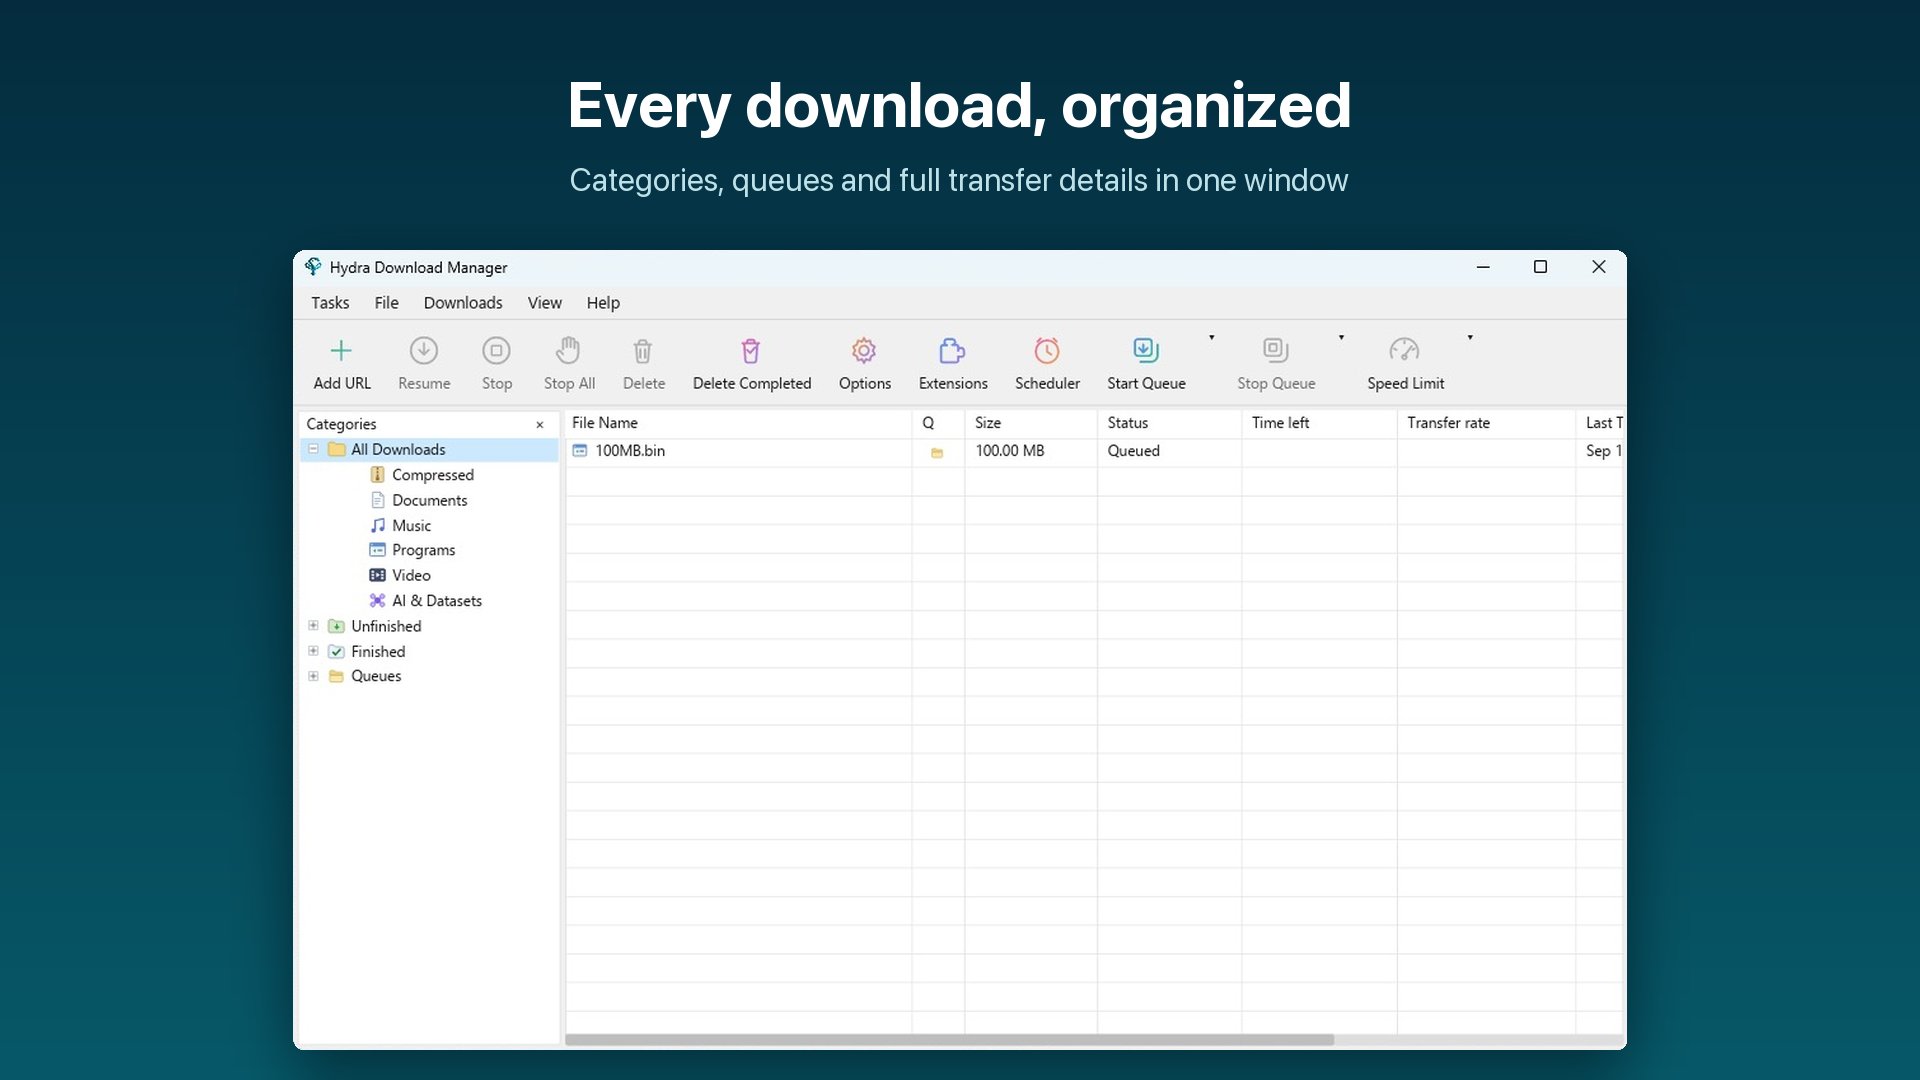Click the Delete trash icon
Screen dimensions: 1920x1080
pyautogui.click(x=643, y=351)
